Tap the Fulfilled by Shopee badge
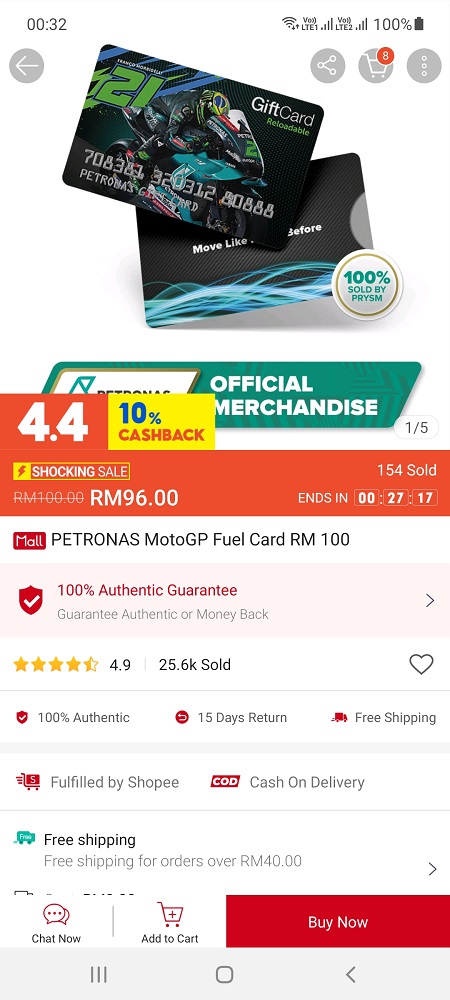The image size is (450, 1000). [x=97, y=782]
